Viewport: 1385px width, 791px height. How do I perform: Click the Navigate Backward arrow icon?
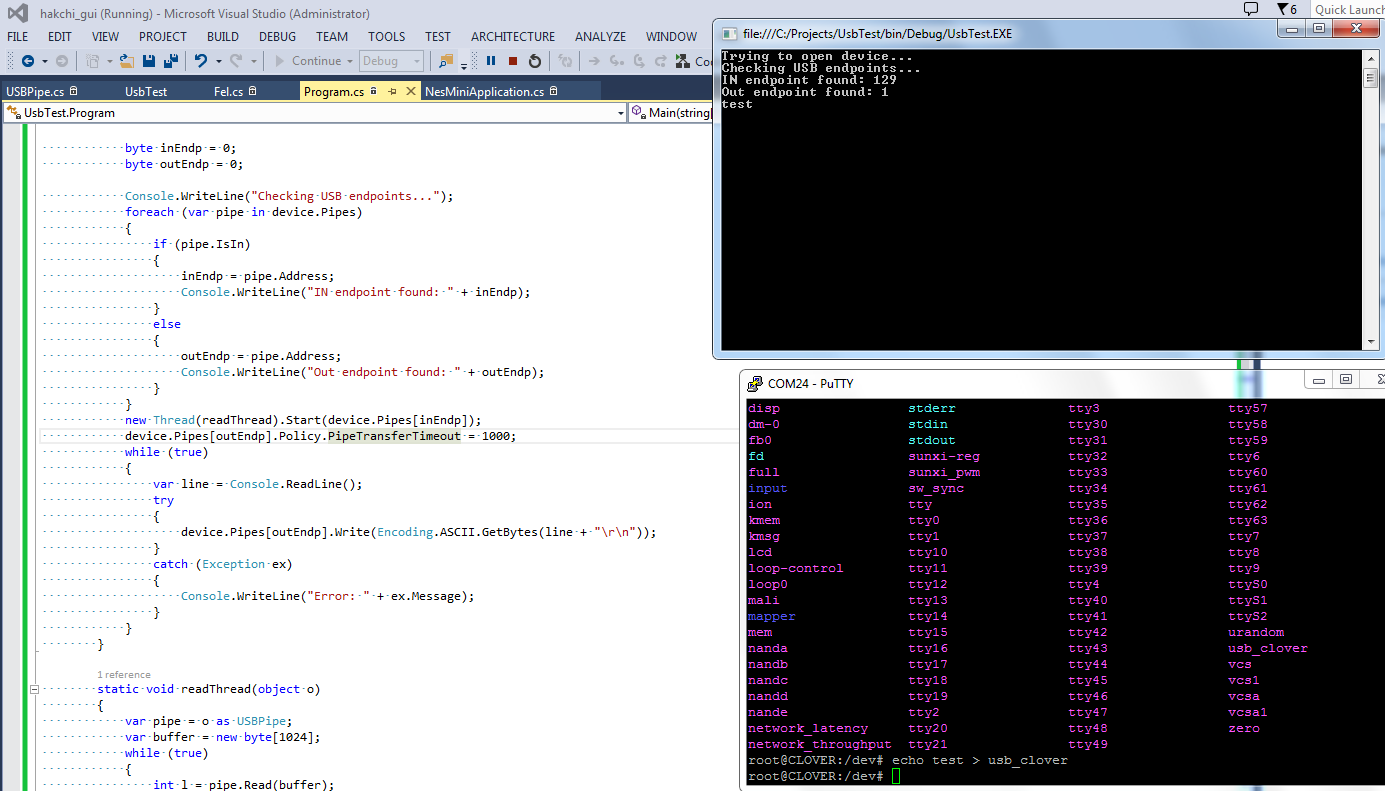point(28,61)
